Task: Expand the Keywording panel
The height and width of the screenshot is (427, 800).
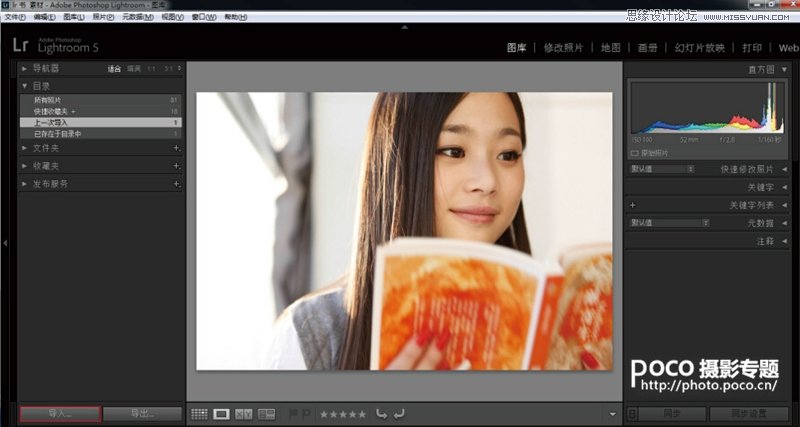Action: point(784,187)
